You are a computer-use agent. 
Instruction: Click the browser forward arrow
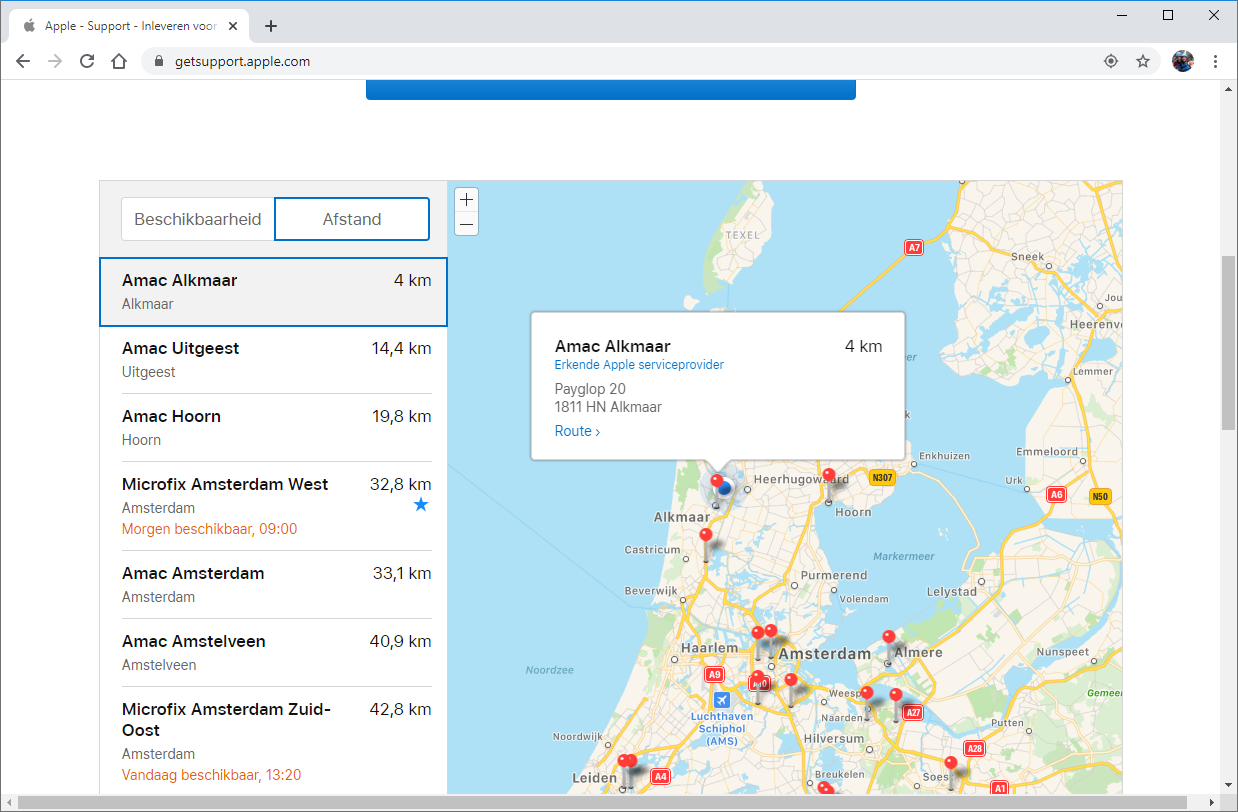tap(55, 61)
